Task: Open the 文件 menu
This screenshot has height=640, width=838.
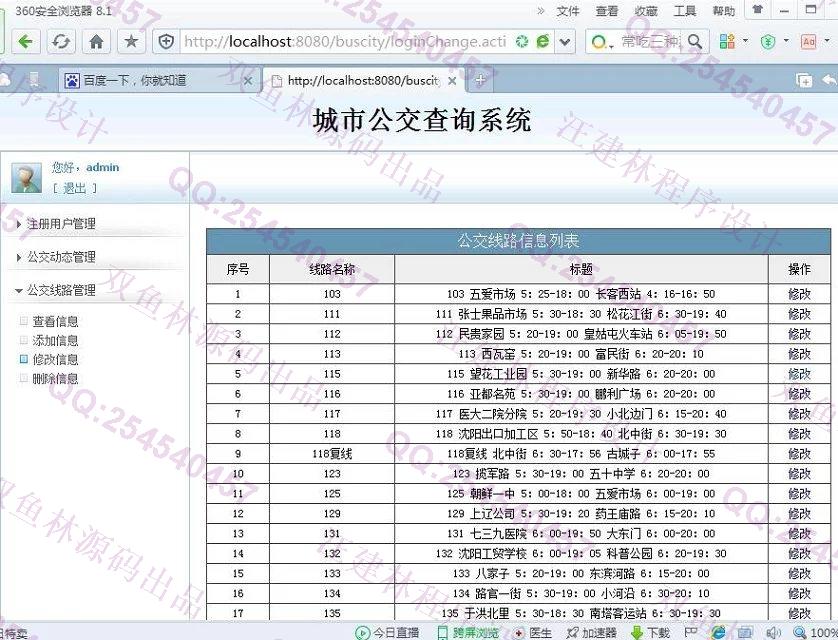Action: click(x=568, y=11)
